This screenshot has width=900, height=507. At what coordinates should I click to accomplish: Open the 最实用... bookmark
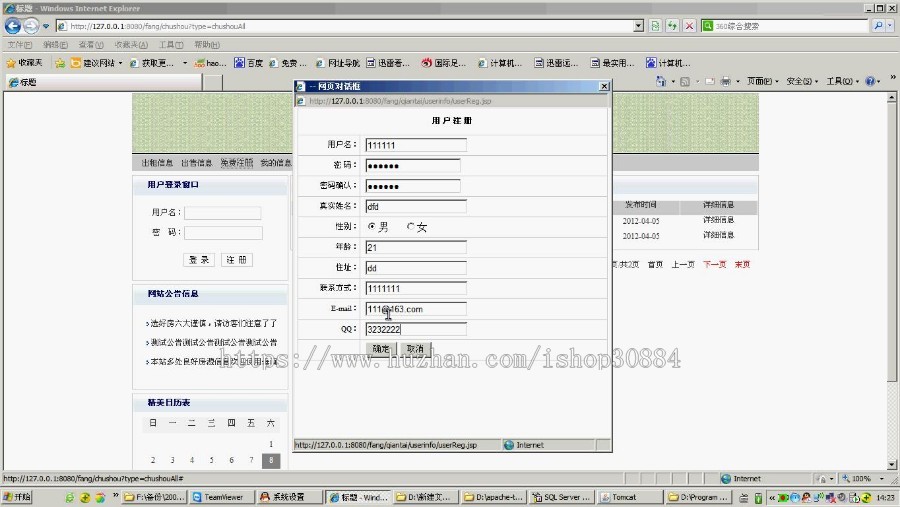click(612, 63)
